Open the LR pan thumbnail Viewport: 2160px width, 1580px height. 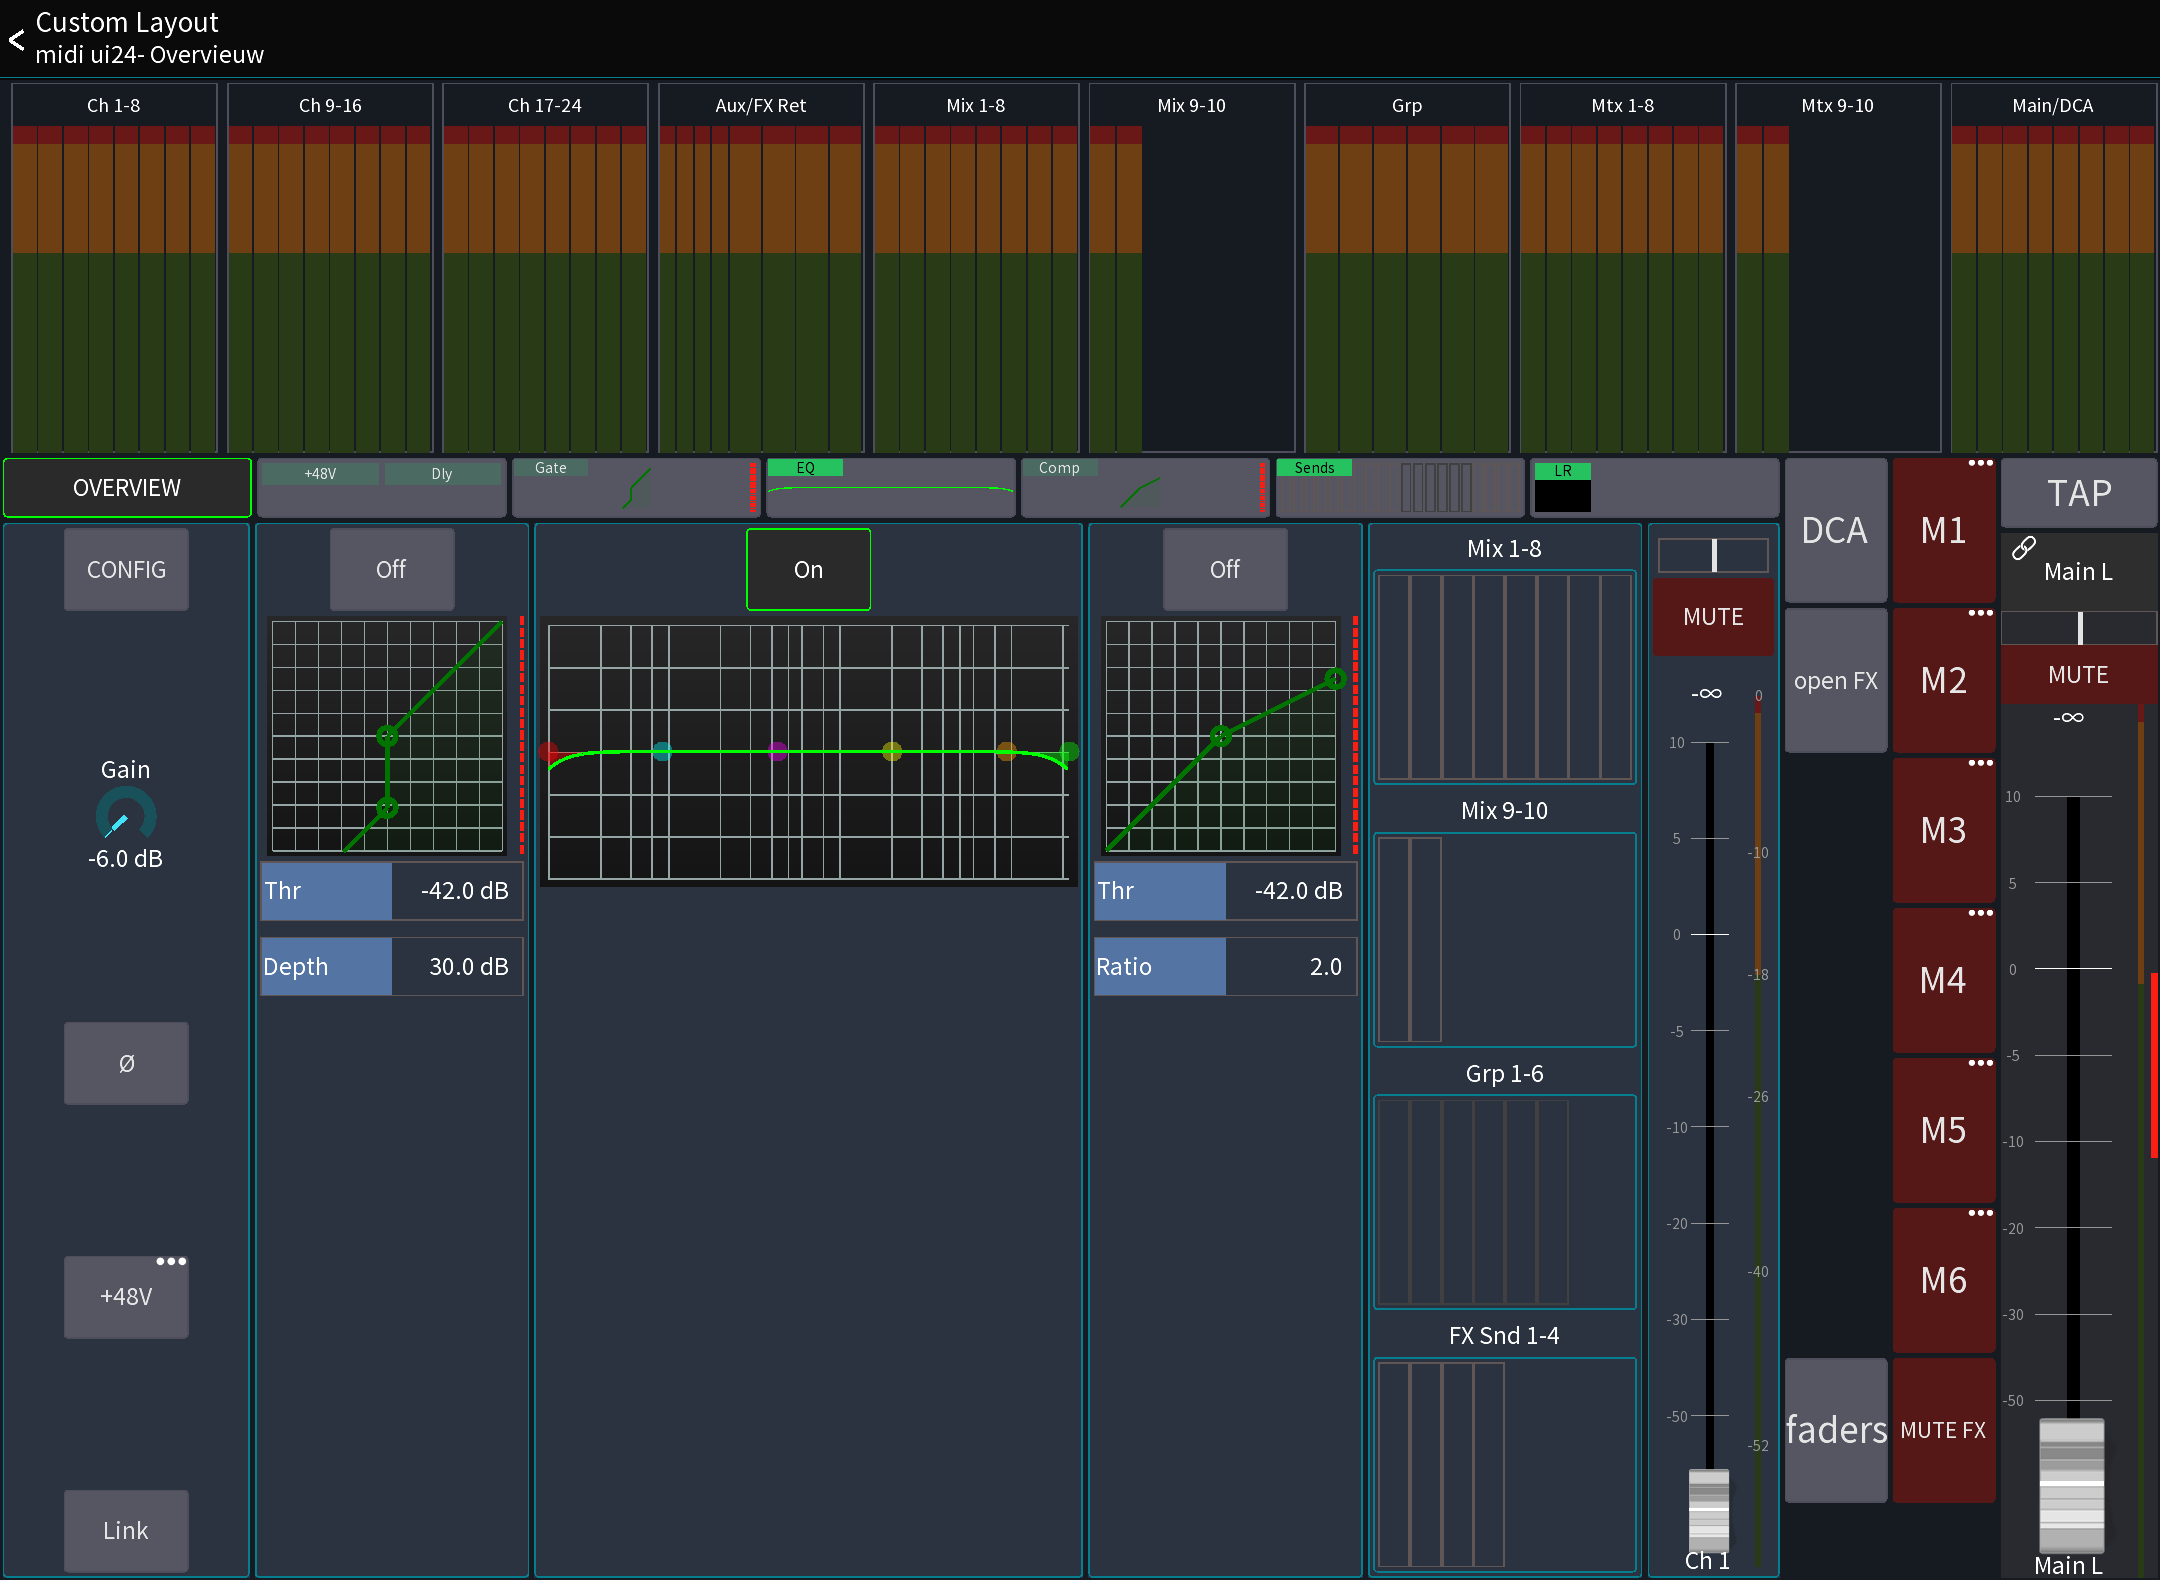pyautogui.click(x=1655, y=487)
